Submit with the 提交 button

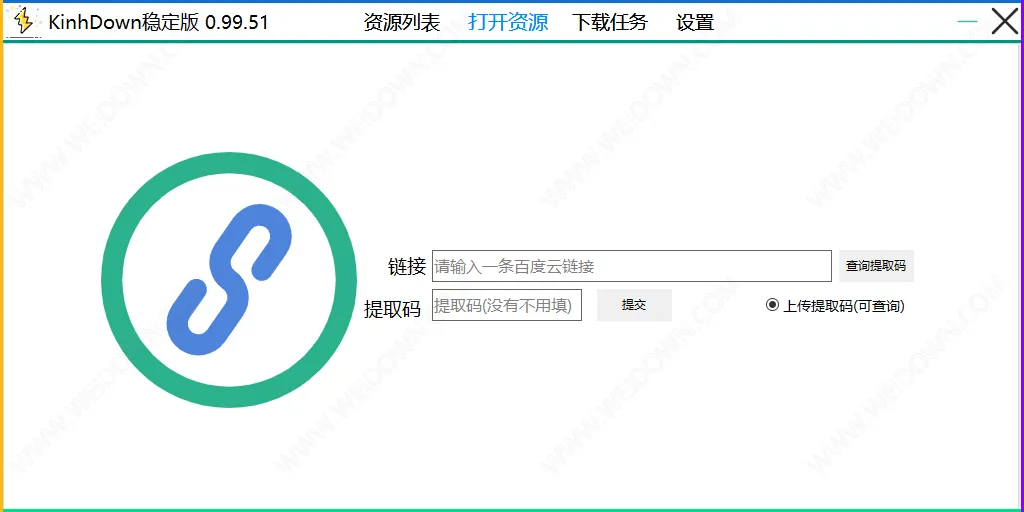[634, 305]
